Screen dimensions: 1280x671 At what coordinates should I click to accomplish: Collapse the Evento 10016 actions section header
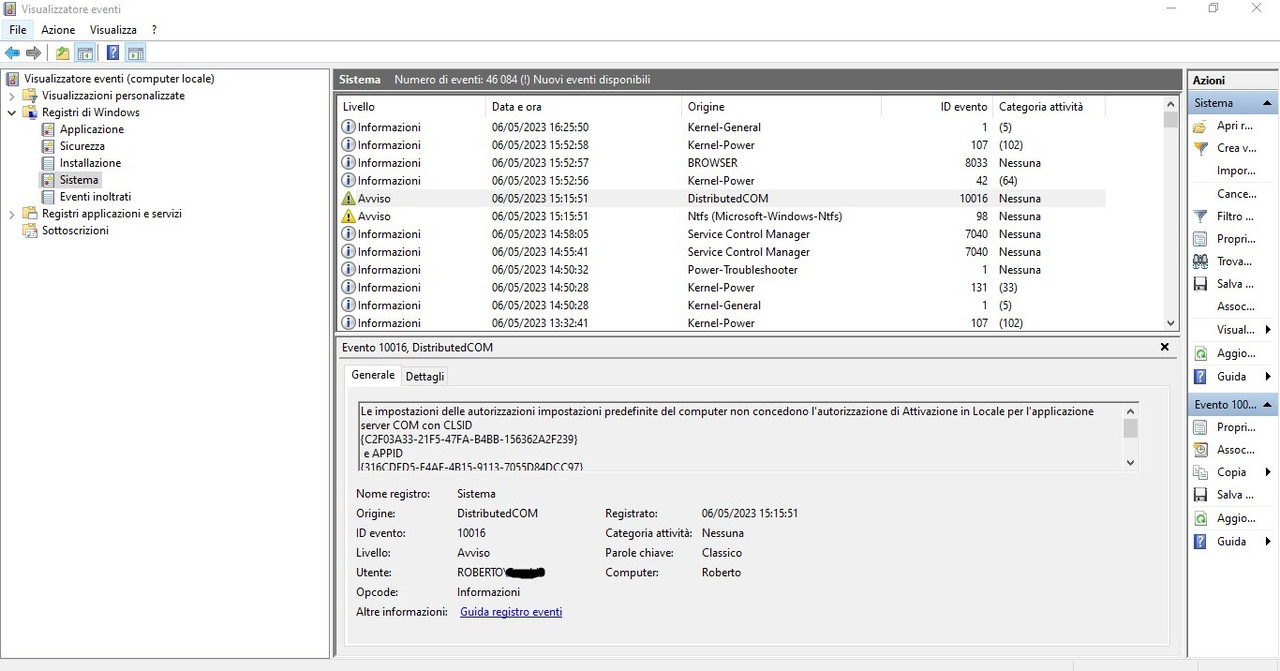pos(1268,405)
